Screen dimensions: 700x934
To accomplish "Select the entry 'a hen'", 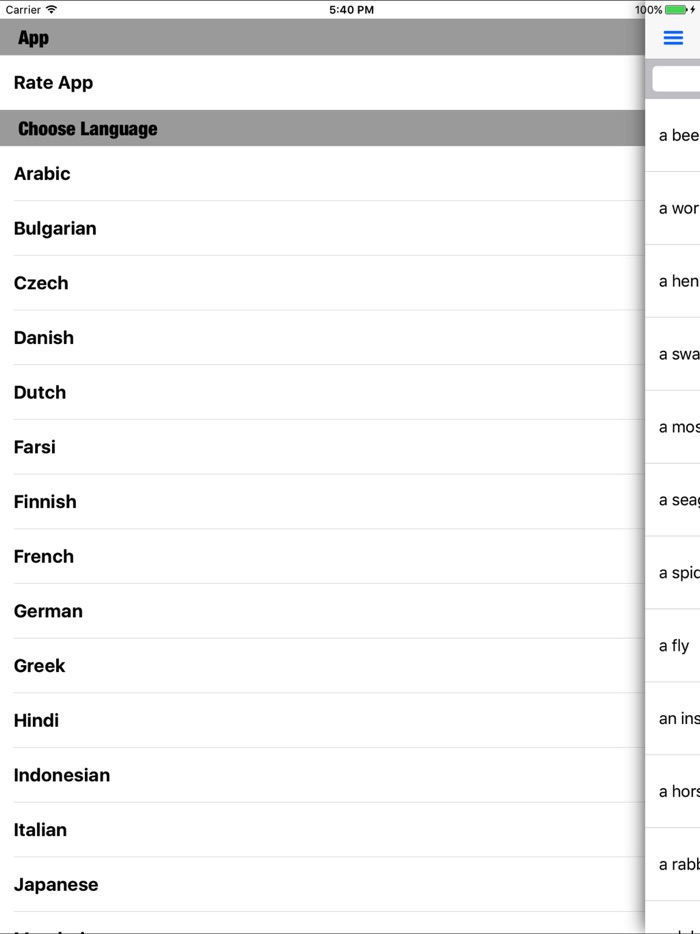I will [x=675, y=281].
